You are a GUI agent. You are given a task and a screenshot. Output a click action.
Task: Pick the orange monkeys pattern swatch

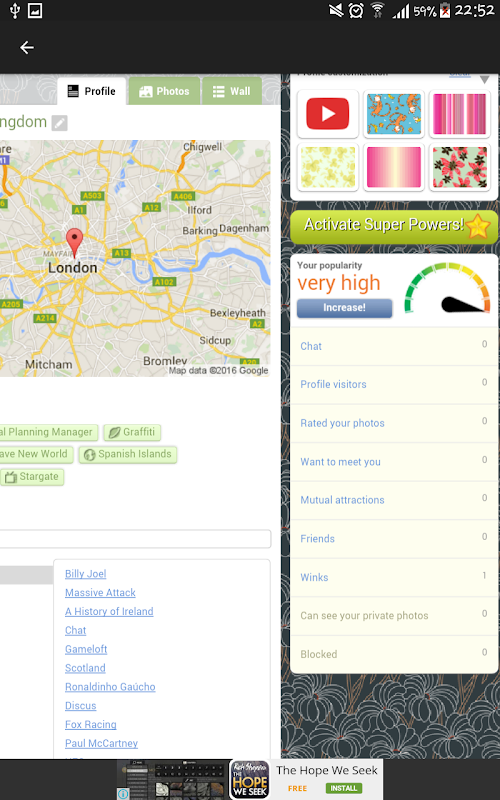coord(393,113)
